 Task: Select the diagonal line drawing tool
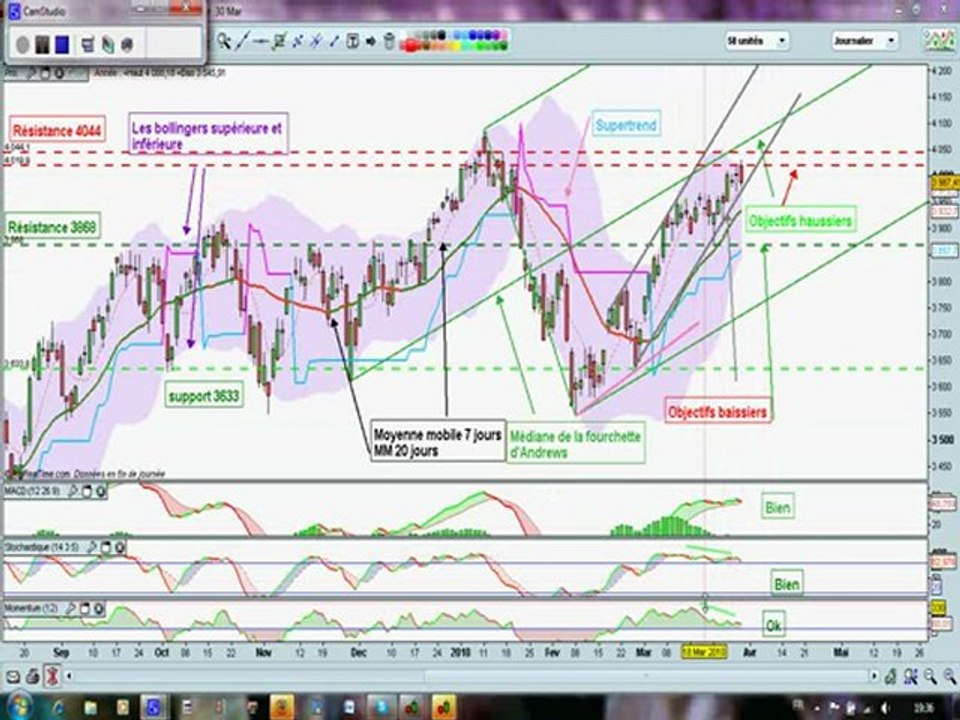[x=242, y=41]
